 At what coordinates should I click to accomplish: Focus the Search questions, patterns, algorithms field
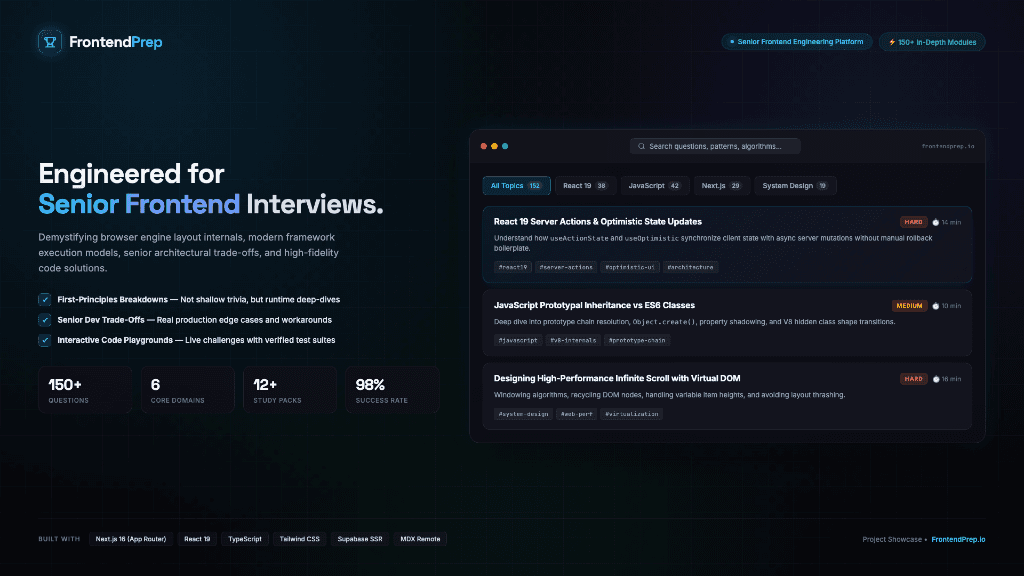715,146
